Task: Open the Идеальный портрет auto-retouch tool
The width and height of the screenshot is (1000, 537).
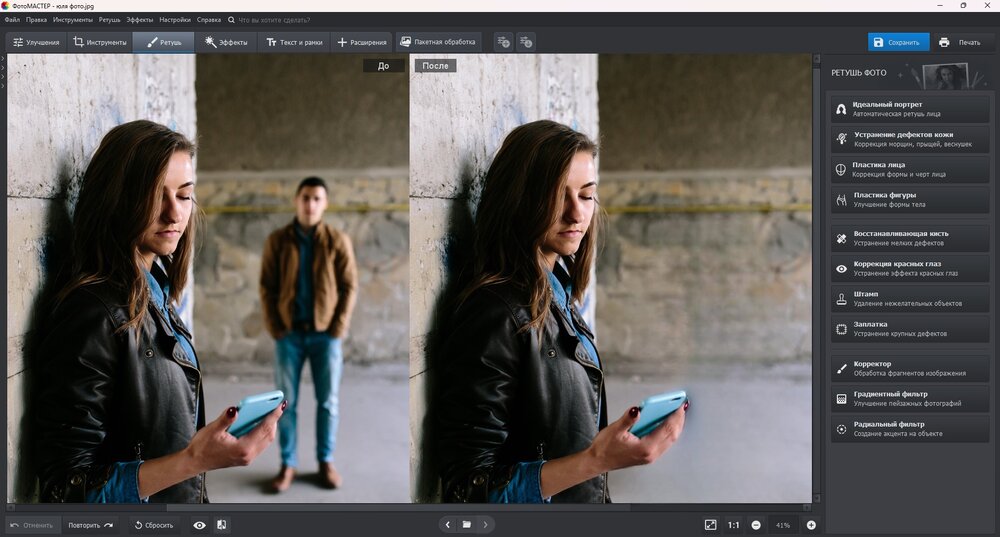Action: [909, 109]
